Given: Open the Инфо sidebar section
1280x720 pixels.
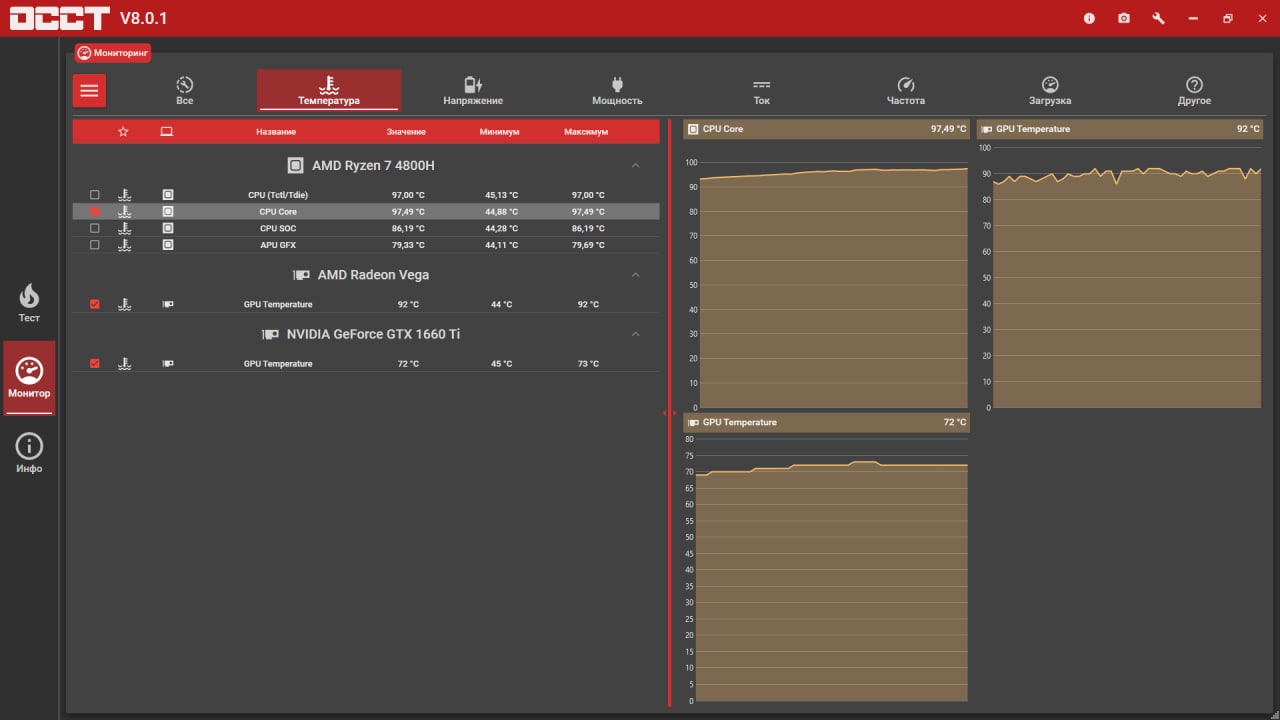Looking at the screenshot, I should pos(29,453).
